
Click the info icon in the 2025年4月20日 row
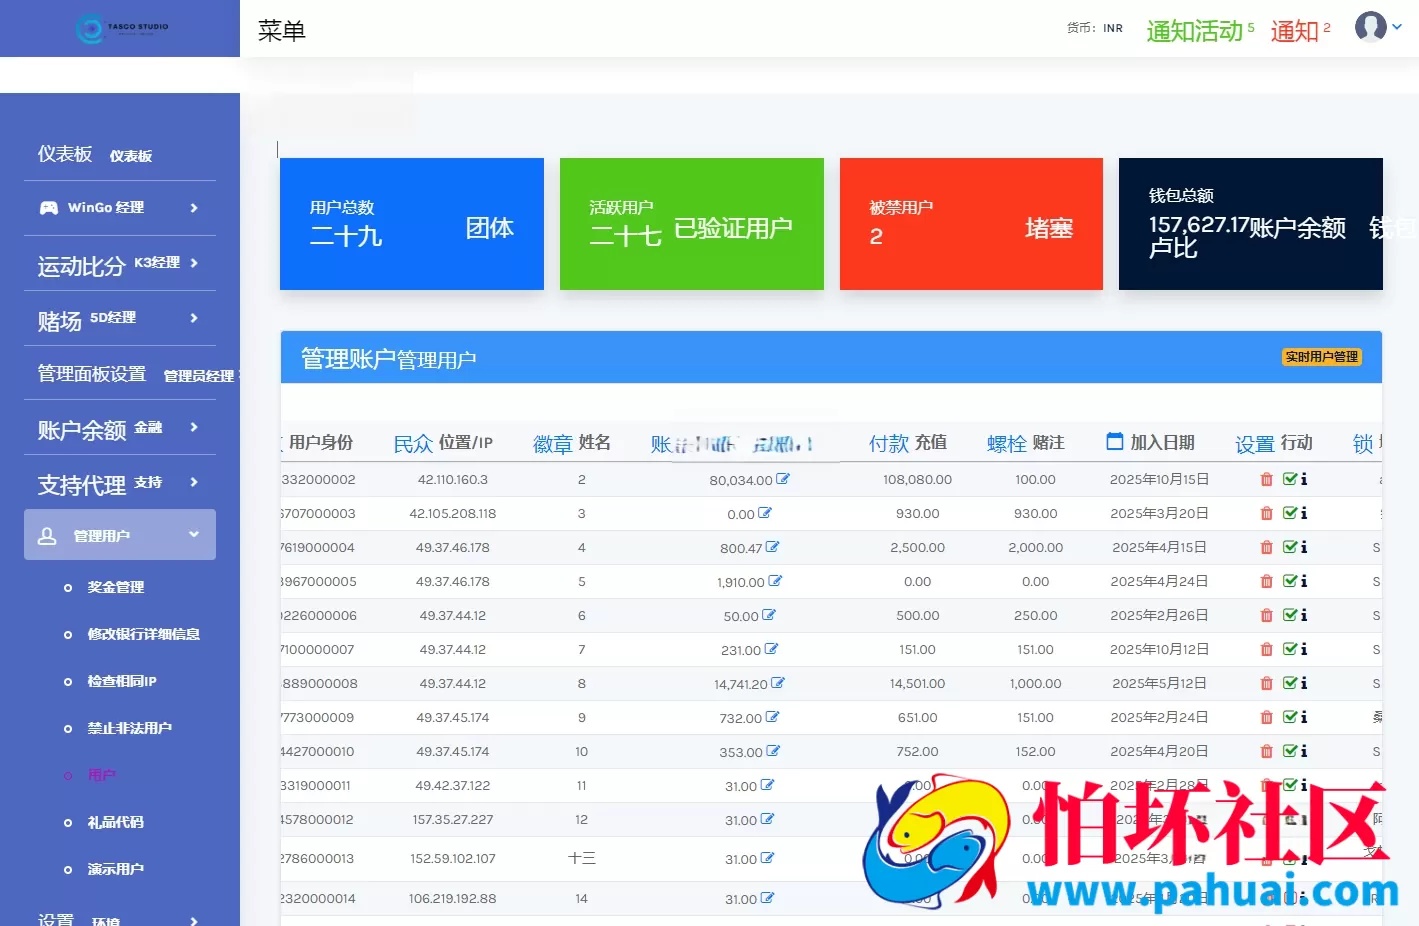[1304, 752]
